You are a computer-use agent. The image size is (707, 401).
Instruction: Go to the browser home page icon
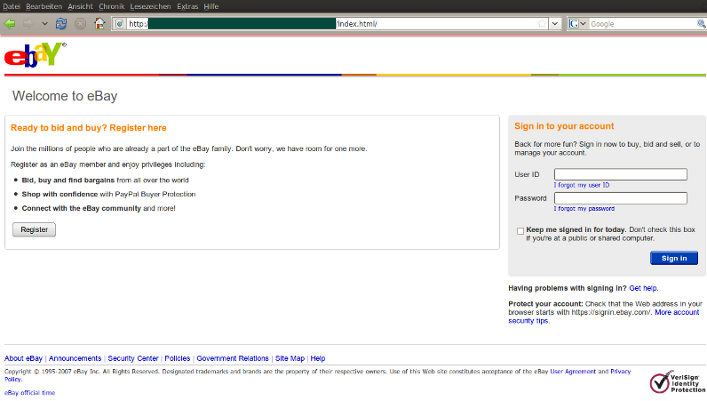click(x=99, y=23)
